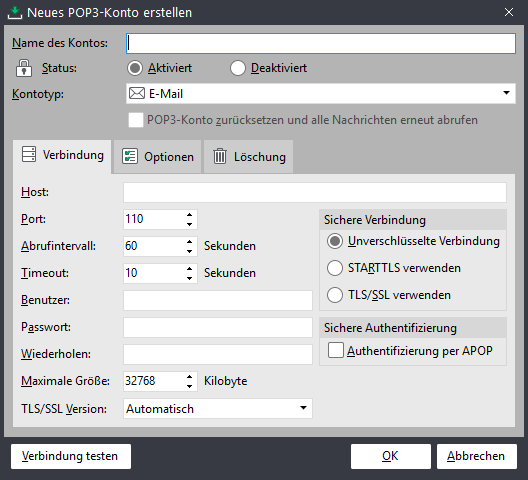Image resolution: width=528 pixels, height=480 pixels.
Task: Click the Abbrechen button
Action: click(x=476, y=456)
